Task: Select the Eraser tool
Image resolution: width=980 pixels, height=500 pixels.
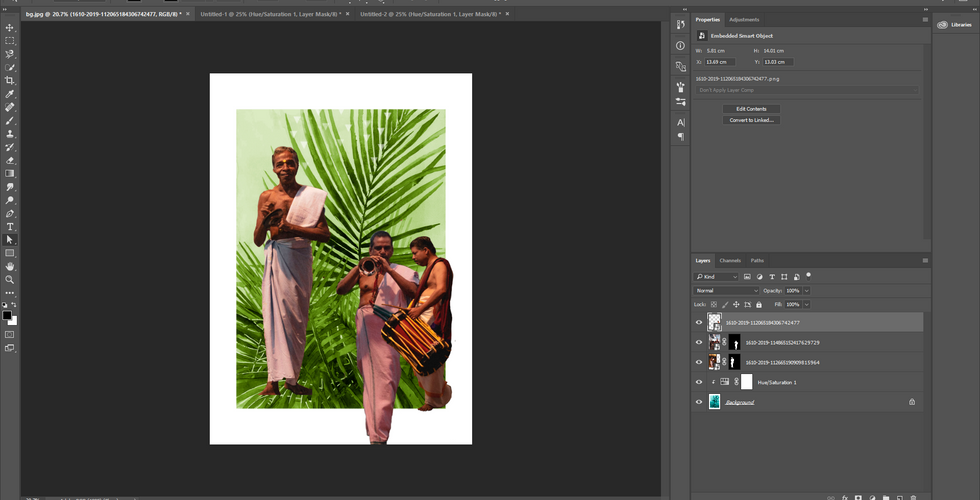Action: point(10,160)
